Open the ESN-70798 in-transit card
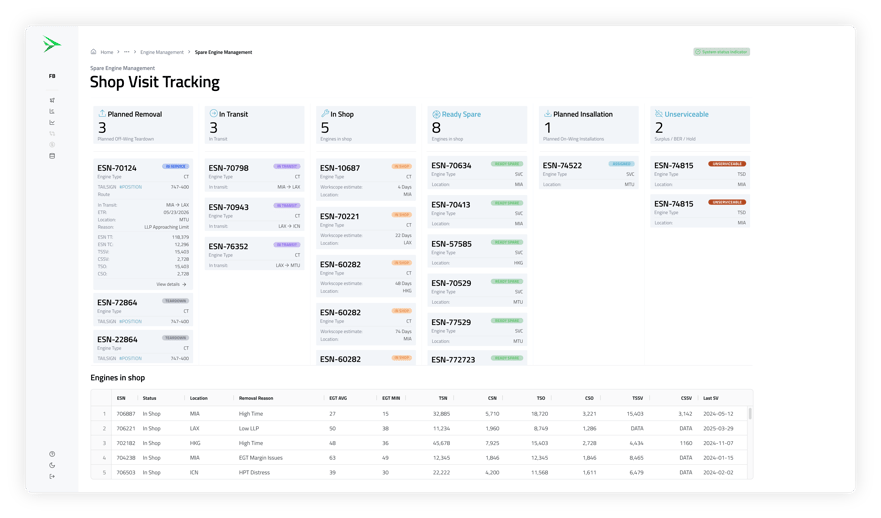Screen dimensions: 881x518 pyautogui.click(x=255, y=175)
